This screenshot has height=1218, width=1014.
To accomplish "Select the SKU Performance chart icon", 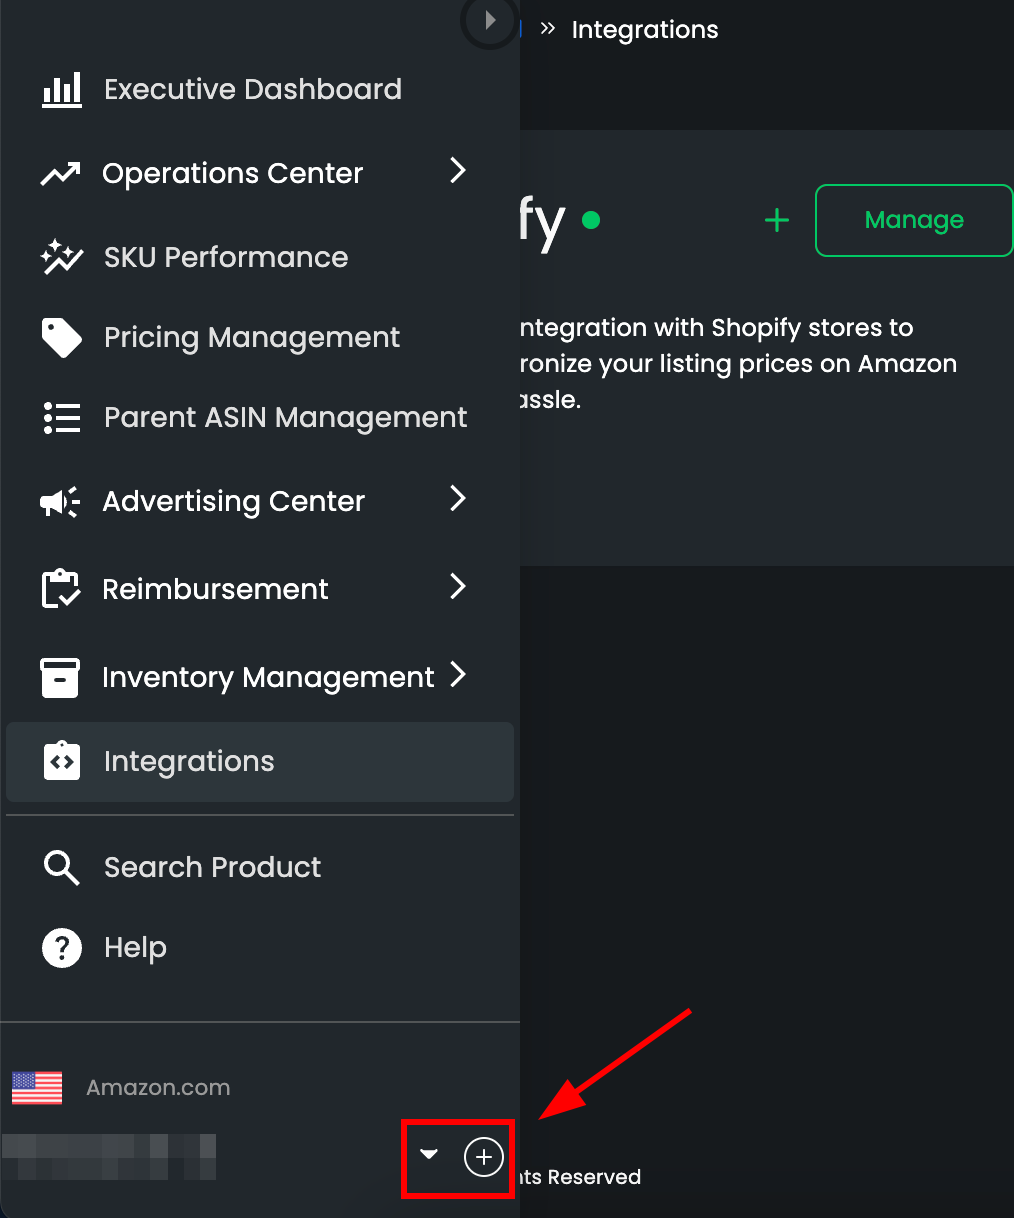I will pyautogui.click(x=61, y=257).
